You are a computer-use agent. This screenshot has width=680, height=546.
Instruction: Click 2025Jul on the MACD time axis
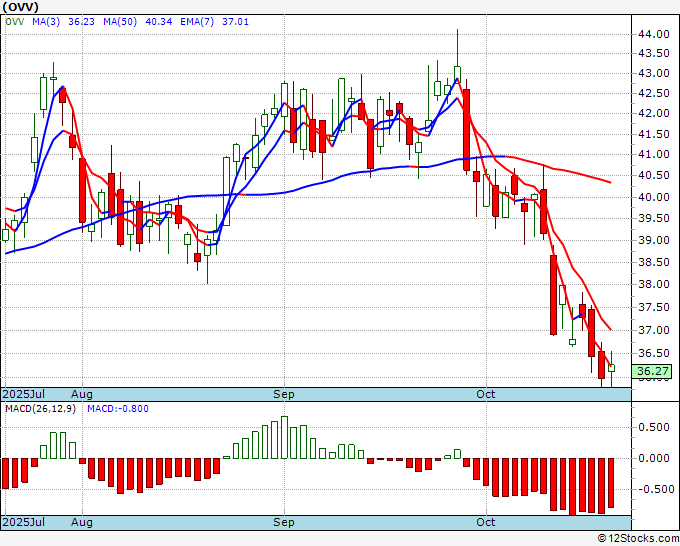tap(24, 523)
